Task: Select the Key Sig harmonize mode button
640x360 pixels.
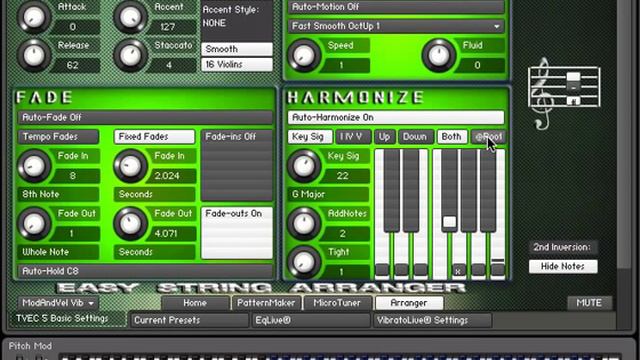Action: click(x=310, y=137)
